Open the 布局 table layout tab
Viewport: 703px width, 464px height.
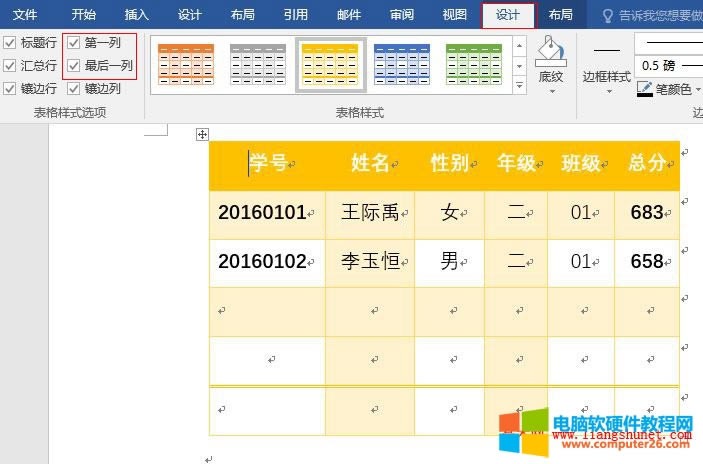click(561, 15)
